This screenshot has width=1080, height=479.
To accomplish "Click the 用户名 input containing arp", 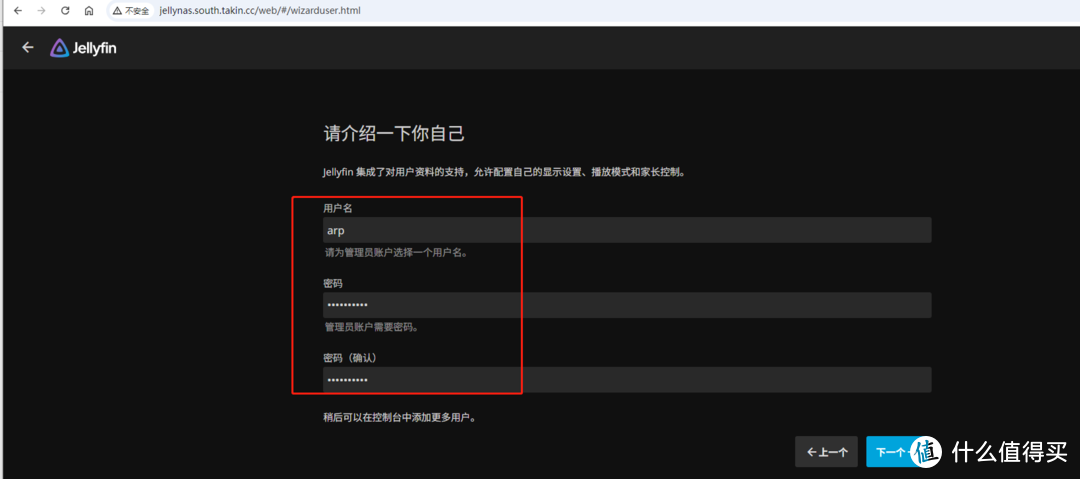I will coord(627,230).
